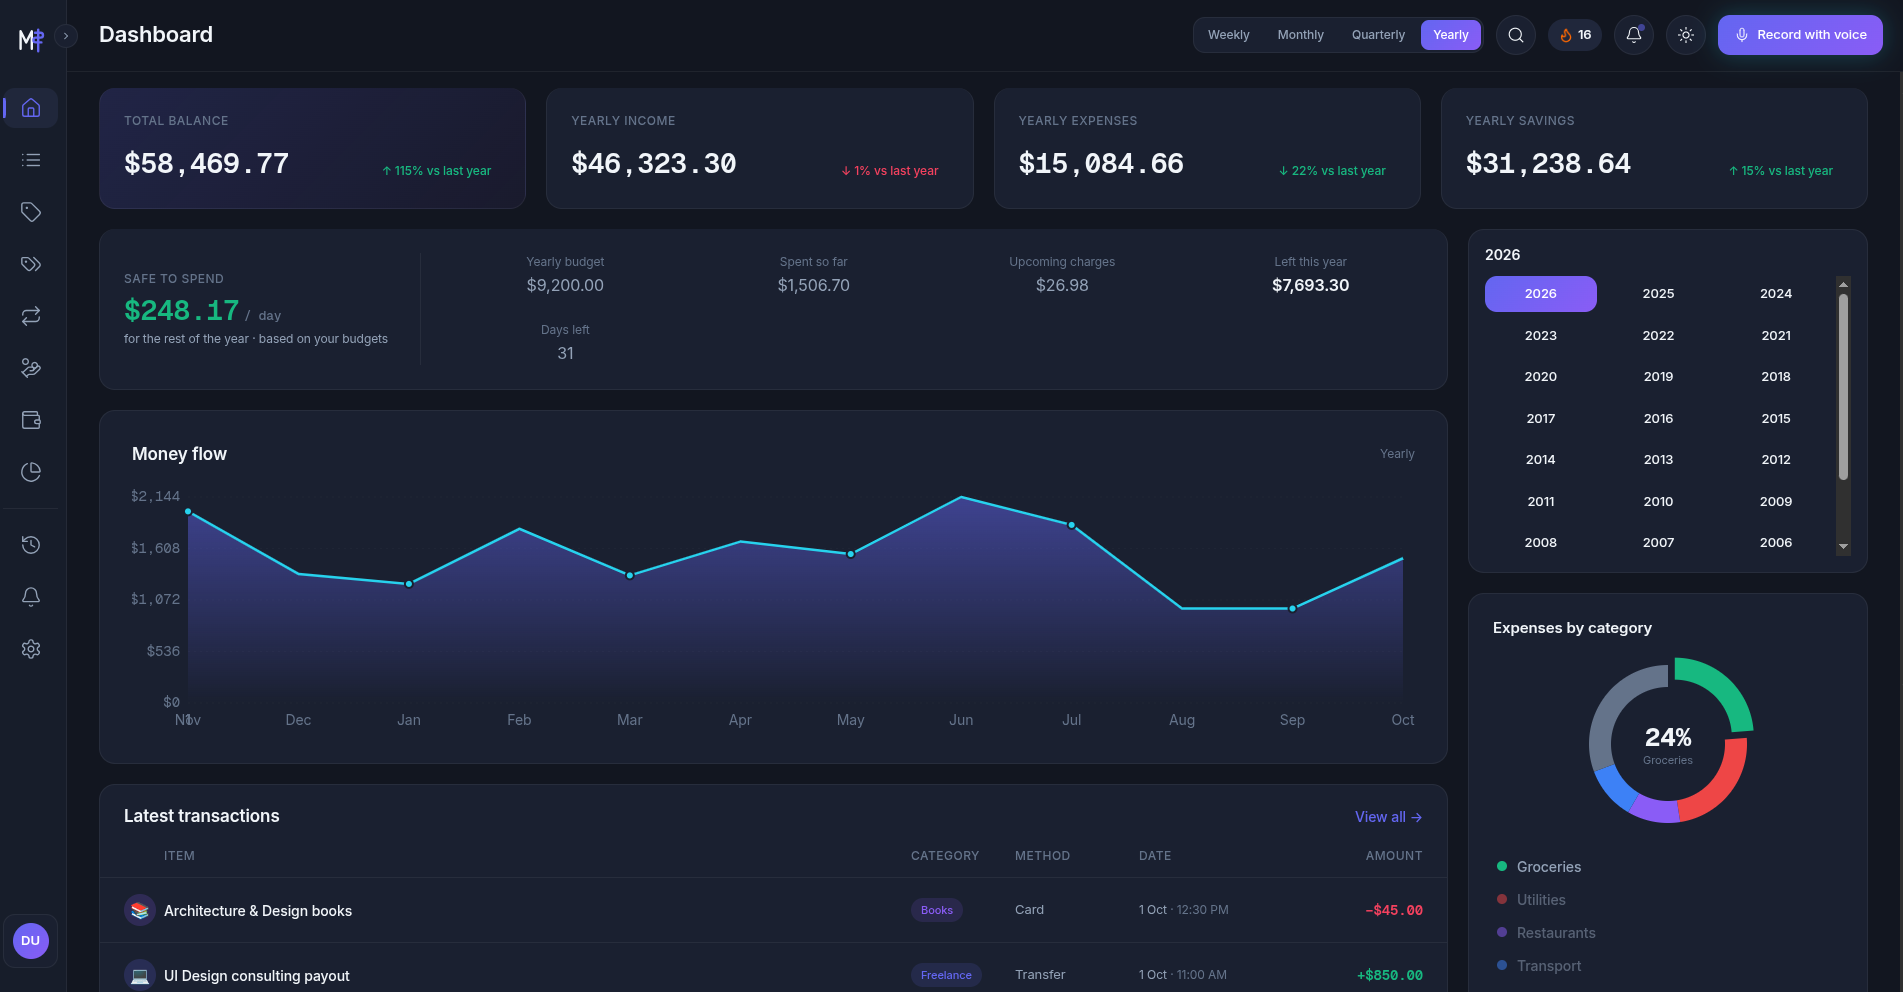
Task: Select the Yearly period tab
Action: point(1451,35)
